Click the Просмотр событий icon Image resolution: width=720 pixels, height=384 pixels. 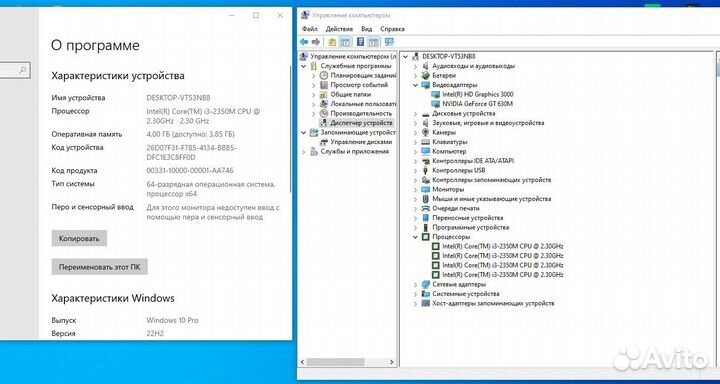324,85
